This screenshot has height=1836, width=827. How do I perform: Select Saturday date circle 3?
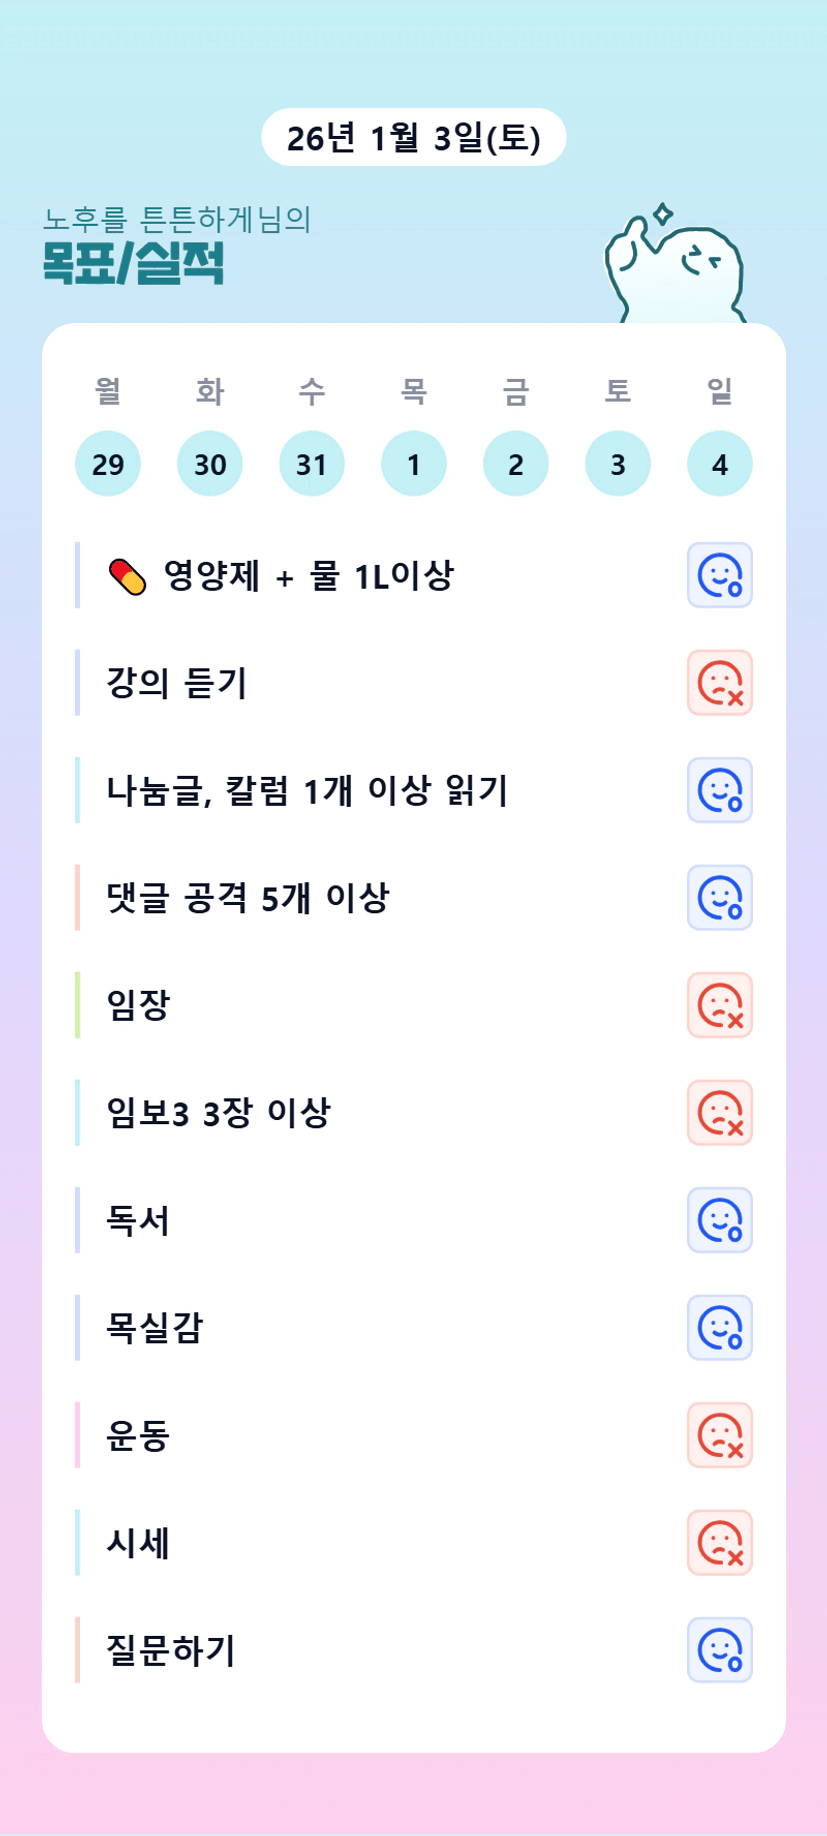point(618,464)
